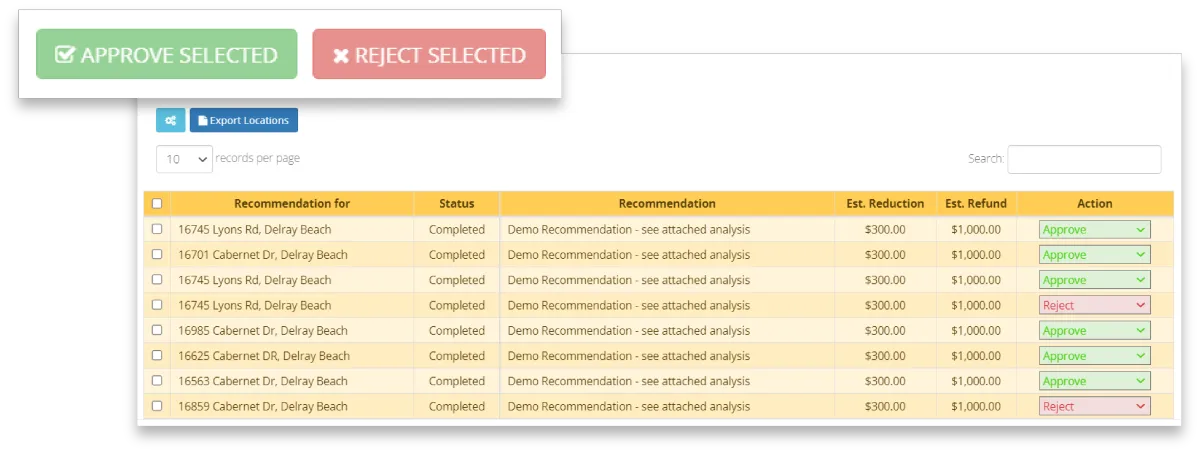Click into the Search input field
The height and width of the screenshot is (453, 1200).
(x=1084, y=159)
